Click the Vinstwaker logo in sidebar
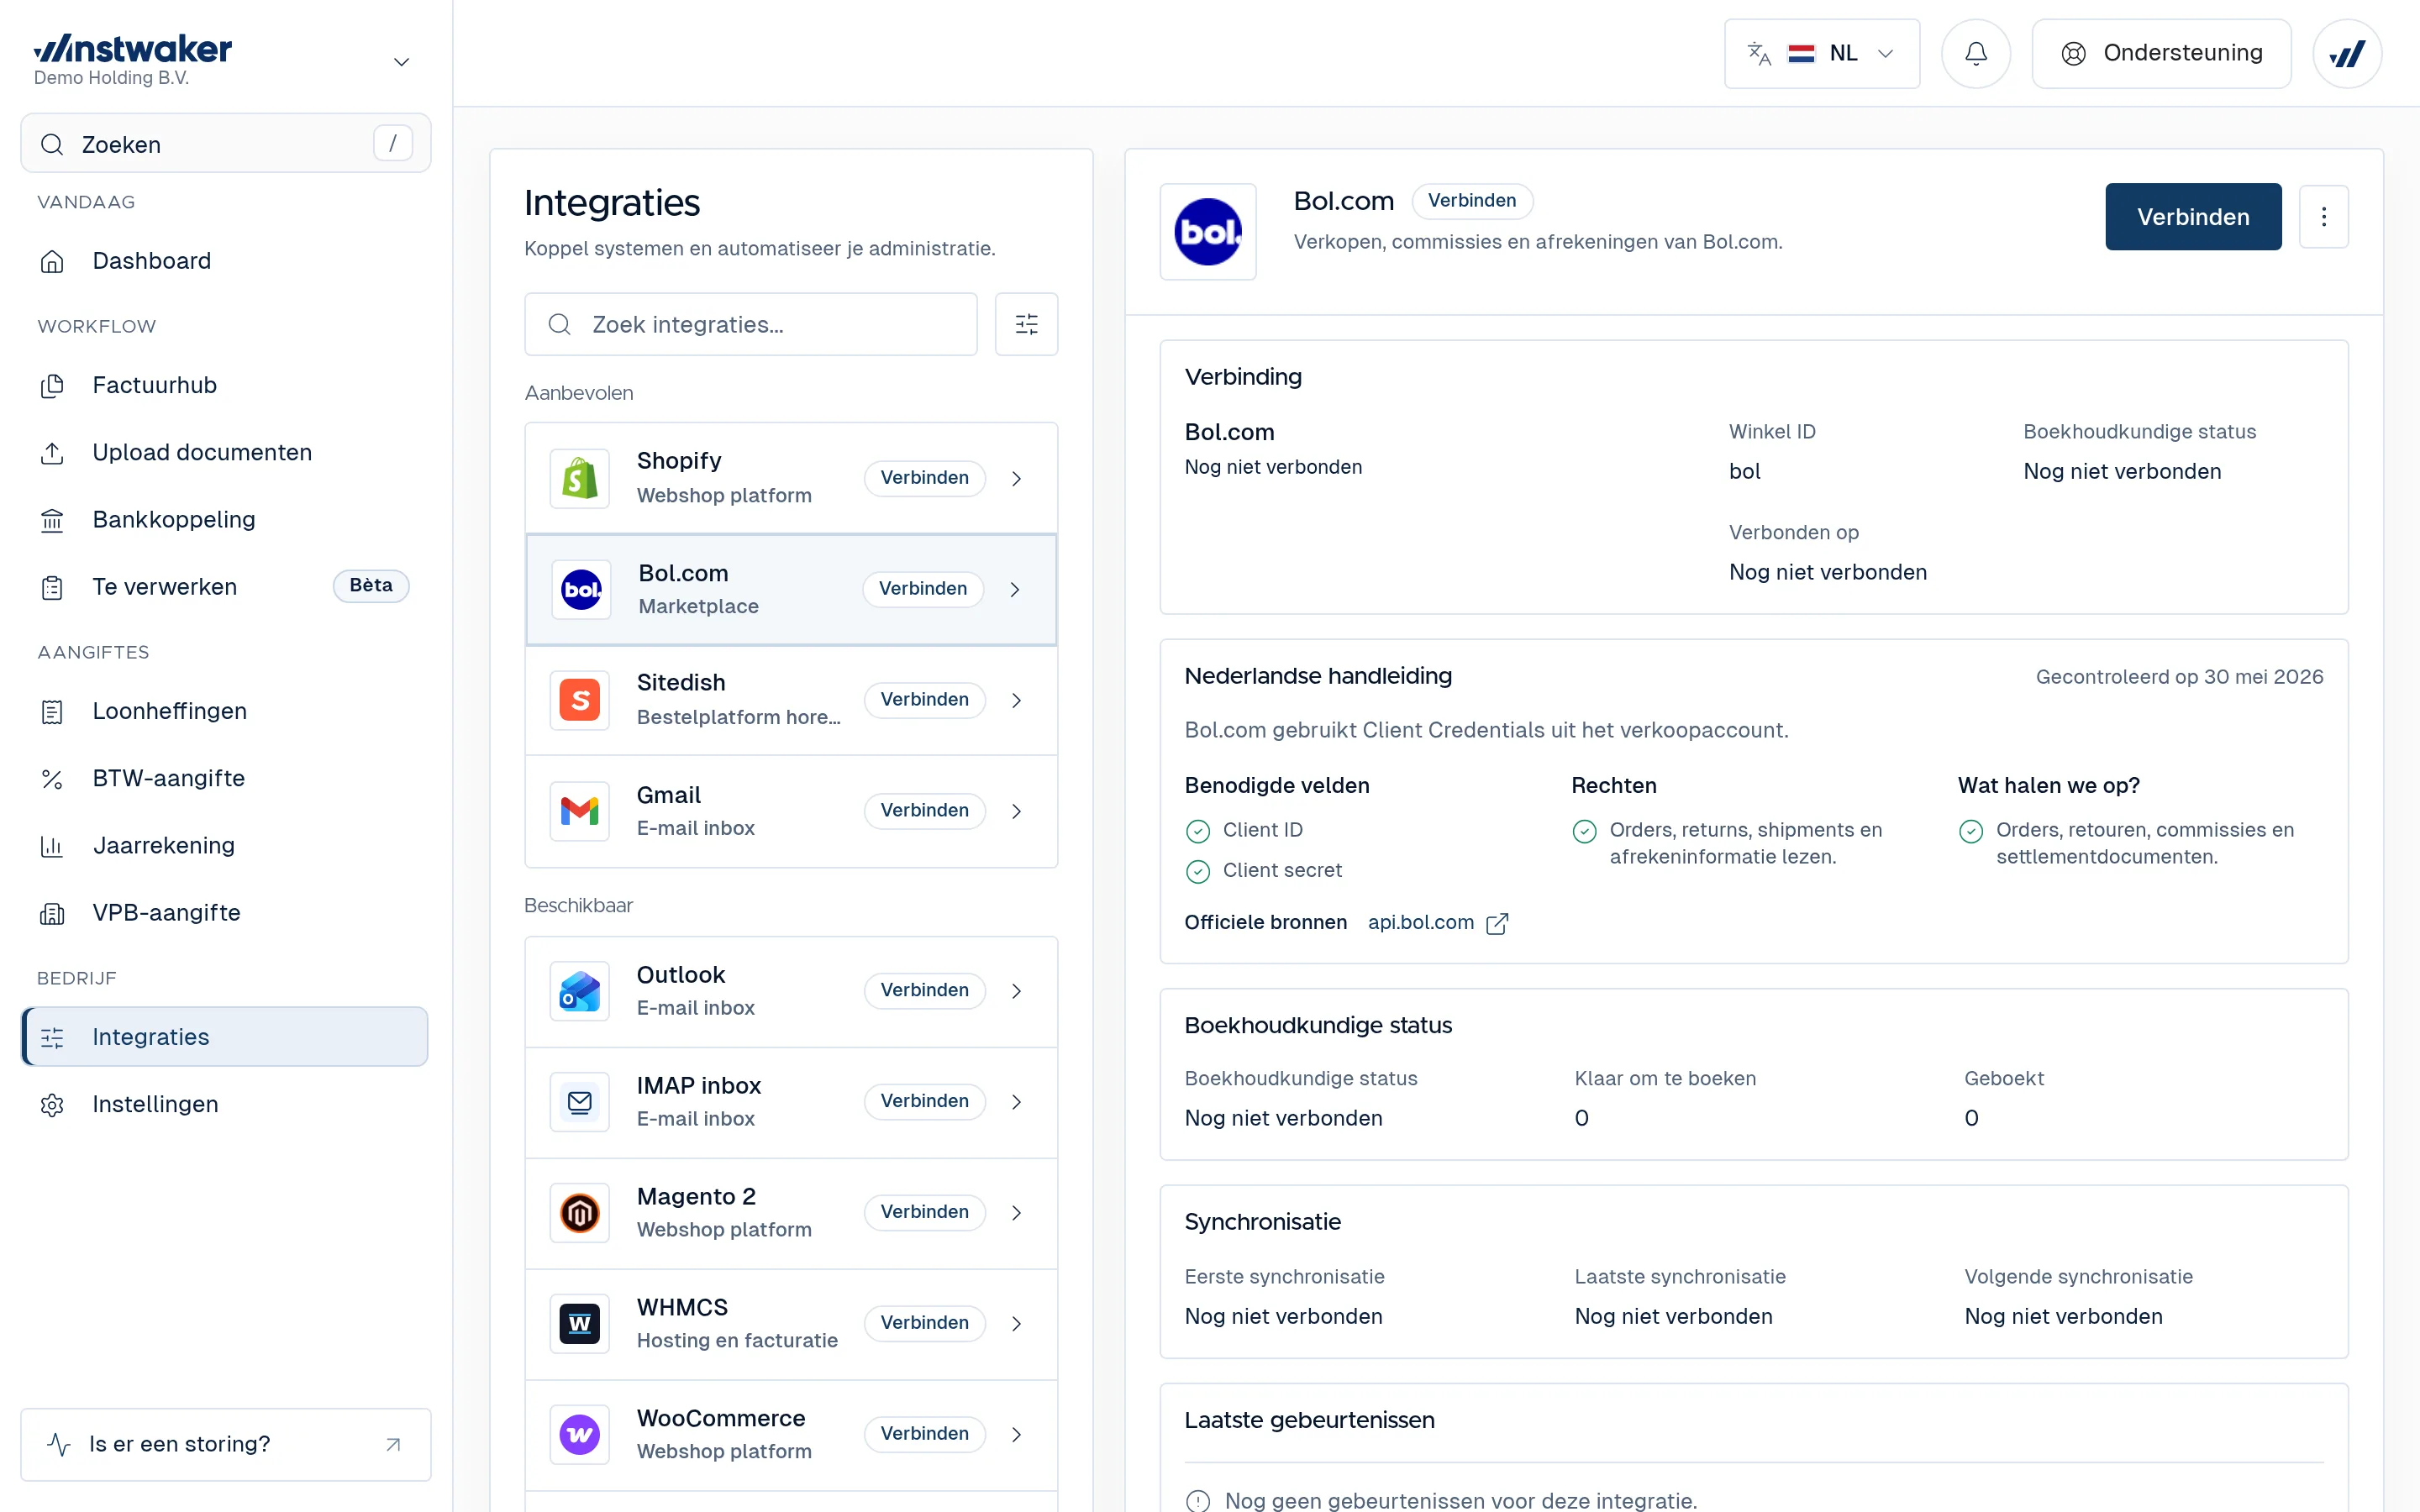This screenshot has width=2420, height=1512. [x=133, y=48]
